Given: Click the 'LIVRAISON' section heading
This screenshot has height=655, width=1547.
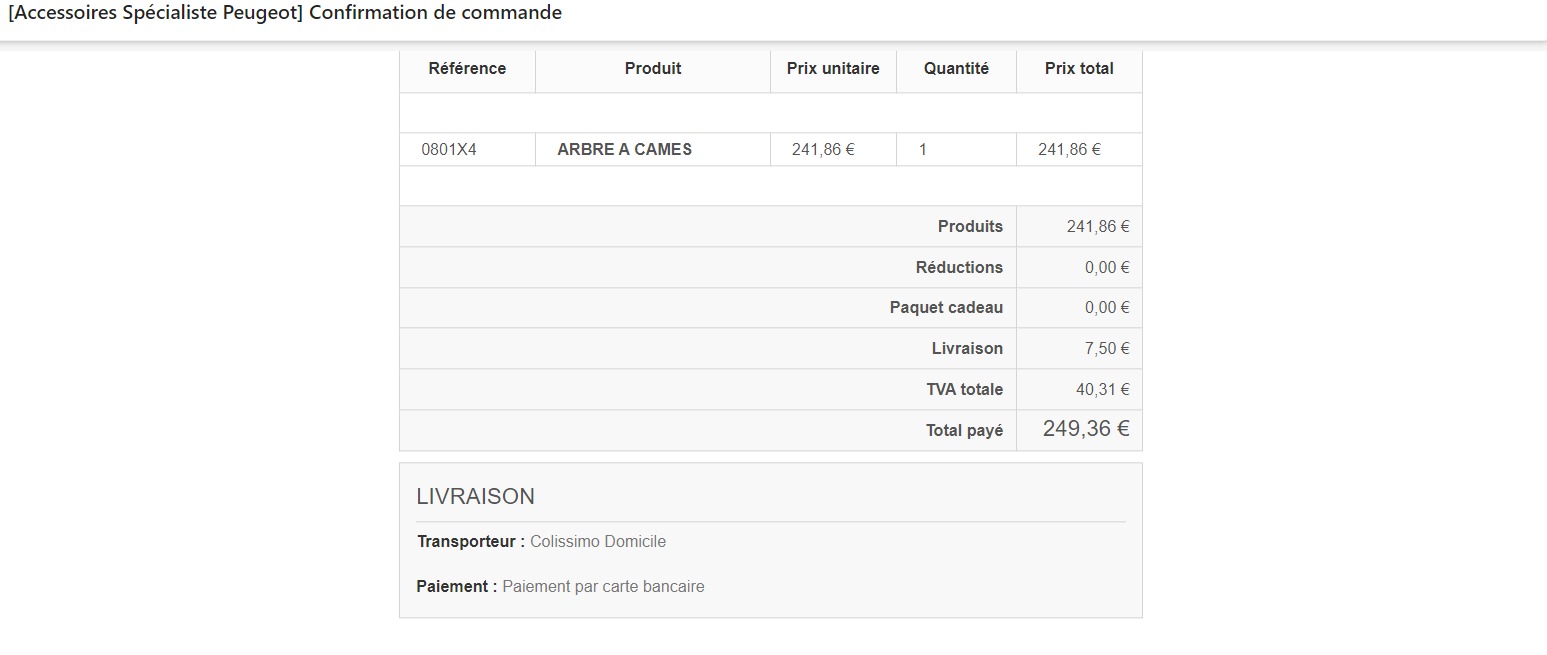Looking at the screenshot, I should point(475,497).
